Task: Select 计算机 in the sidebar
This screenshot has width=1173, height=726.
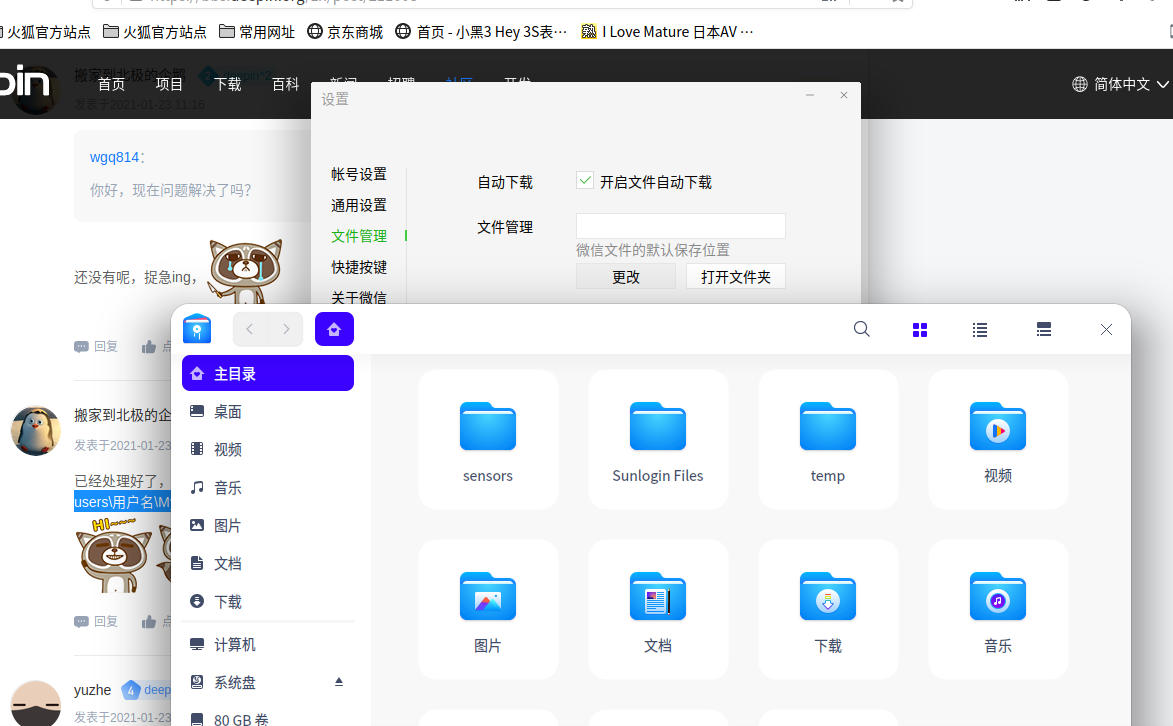Action: [235, 645]
